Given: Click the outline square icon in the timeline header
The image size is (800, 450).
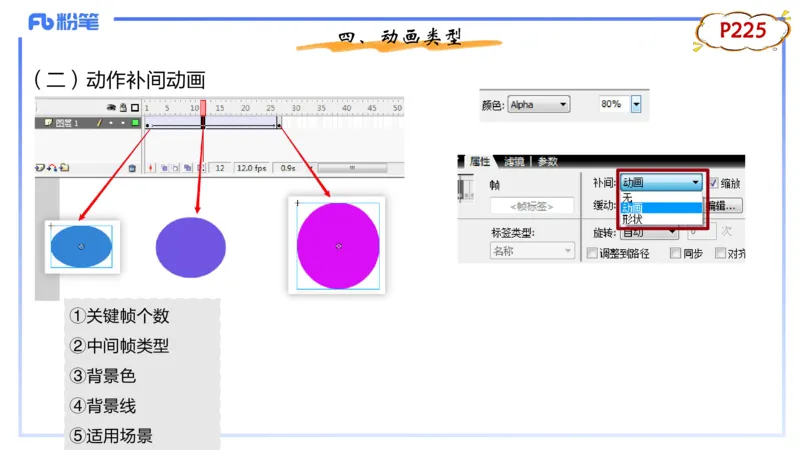Looking at the screenshot, I should 135,108.
